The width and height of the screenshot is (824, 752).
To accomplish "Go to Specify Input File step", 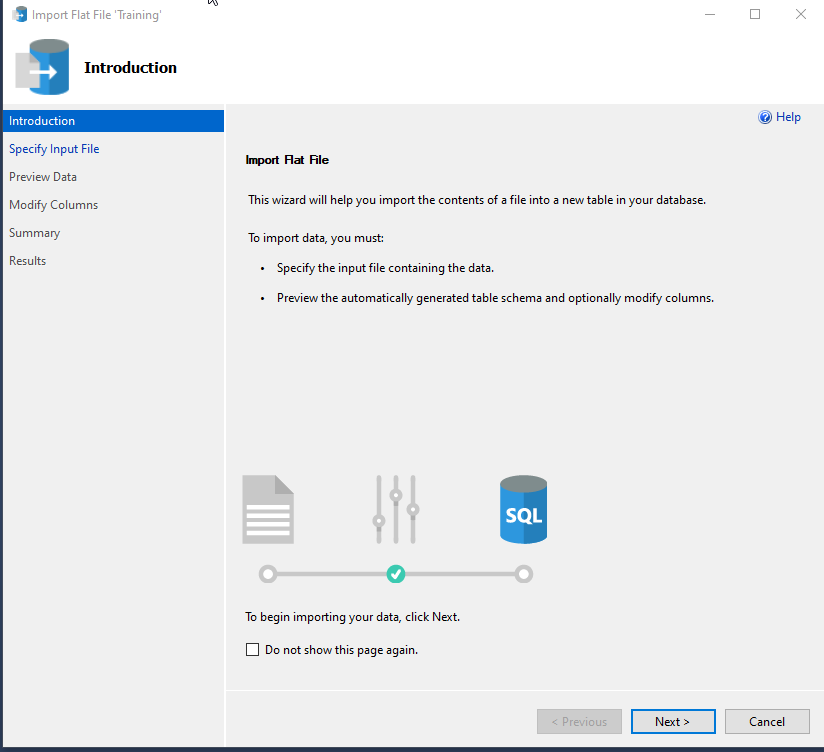I will click(54, 149).
